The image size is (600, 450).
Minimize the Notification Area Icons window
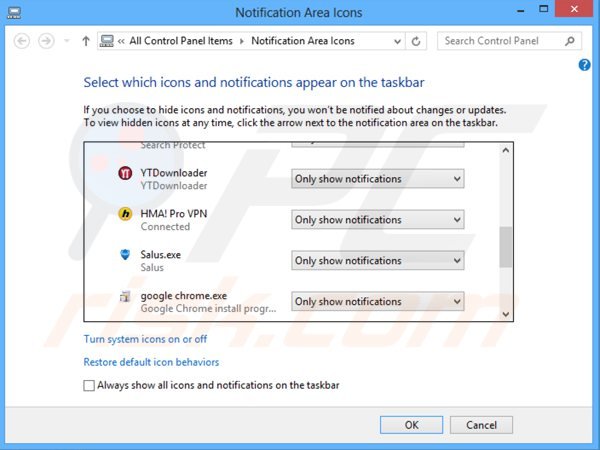520,10
